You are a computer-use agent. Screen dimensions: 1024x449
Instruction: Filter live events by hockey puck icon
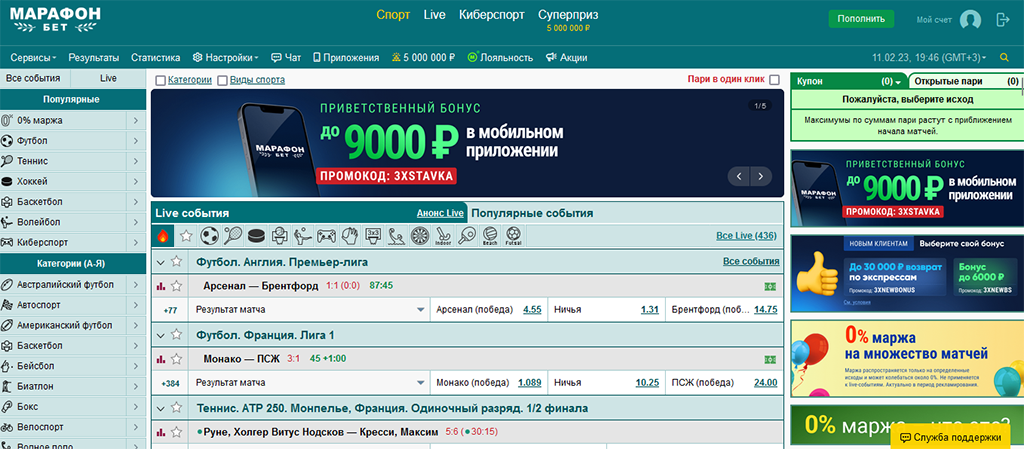(257, 236)
